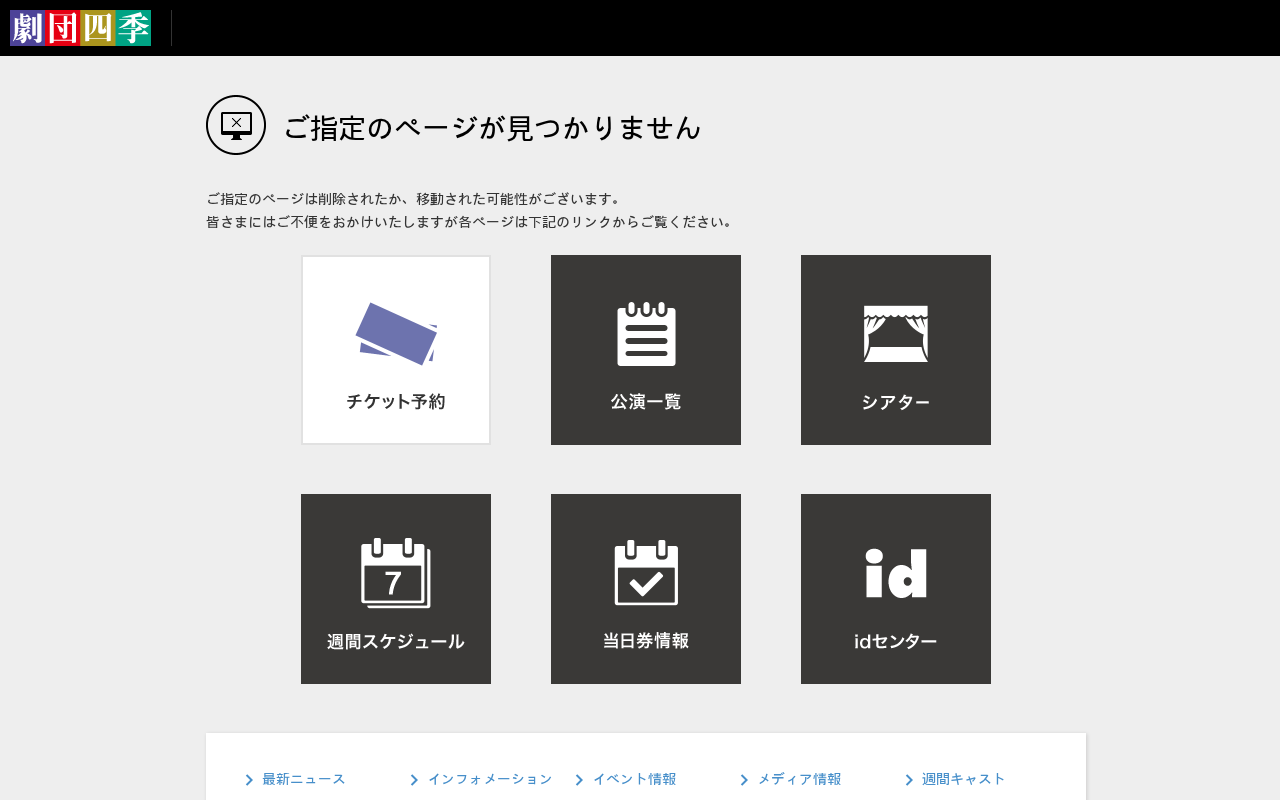Click the ご指定のページが見つかりません heading
The image size is (1280, 800).
(x=493, y=128)
